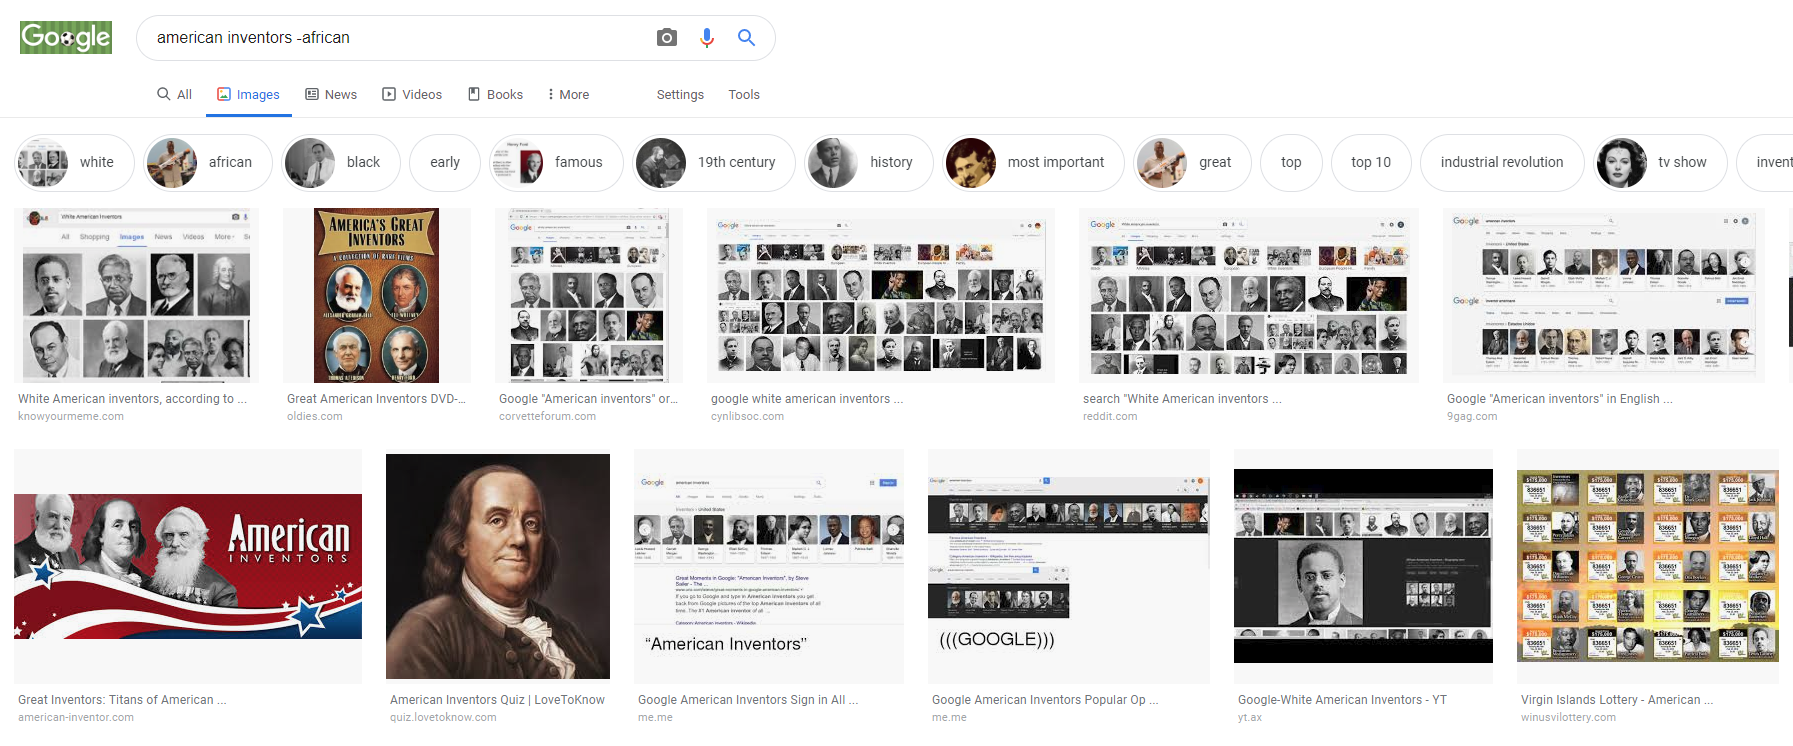Go to the Videos tab
Viewport: 1793px width, 746px height.
412,94
